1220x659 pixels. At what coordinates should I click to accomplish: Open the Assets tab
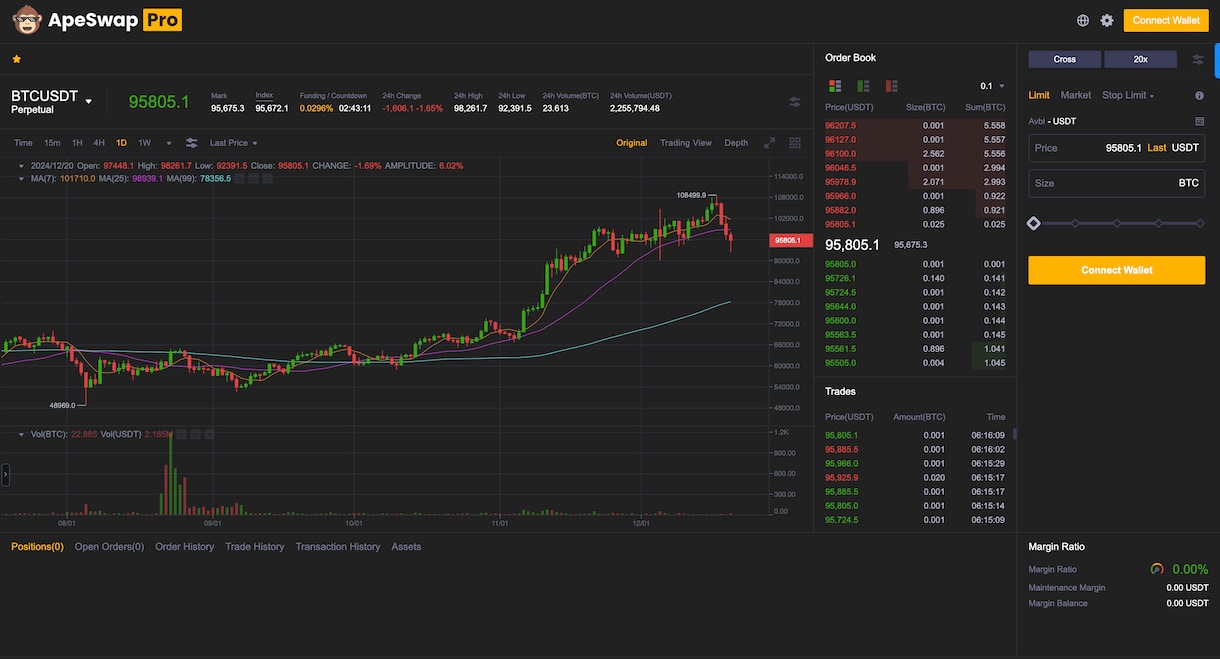(406, 547)
